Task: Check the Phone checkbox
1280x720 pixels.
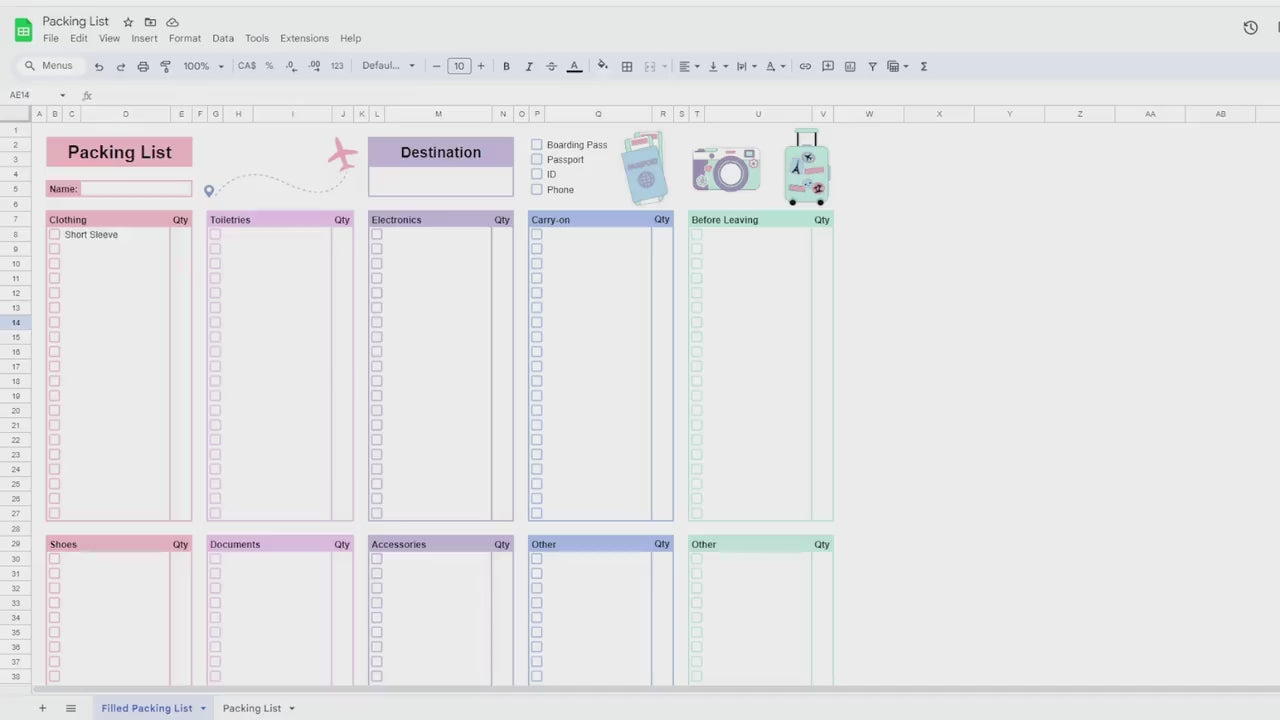Action: click(537, 189)
